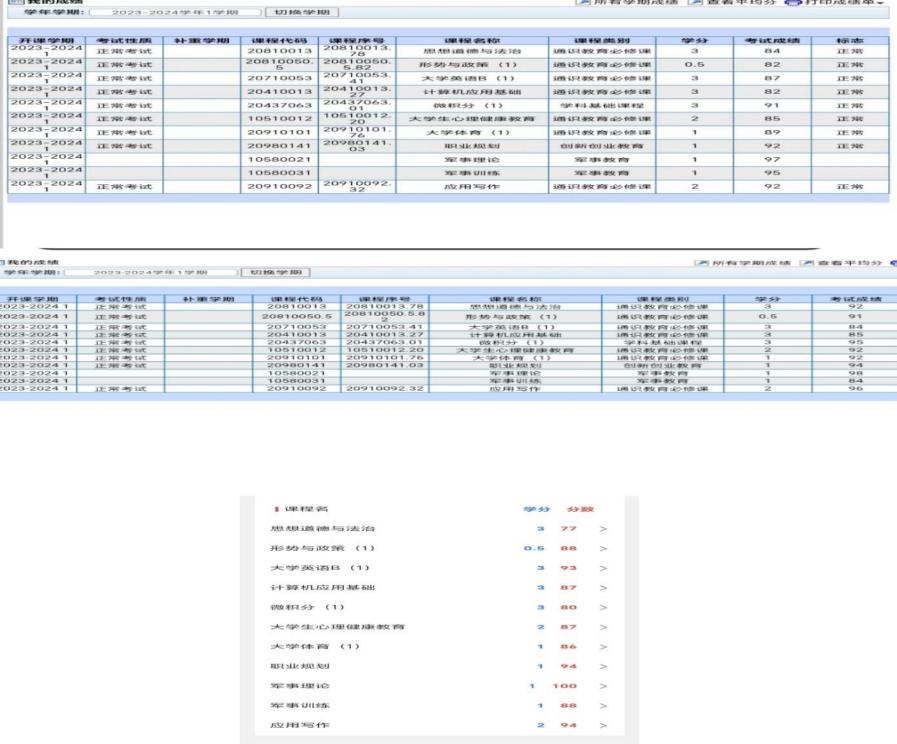
Task: Open 查看平均分 link in middle panel
Action: (850, 263)
